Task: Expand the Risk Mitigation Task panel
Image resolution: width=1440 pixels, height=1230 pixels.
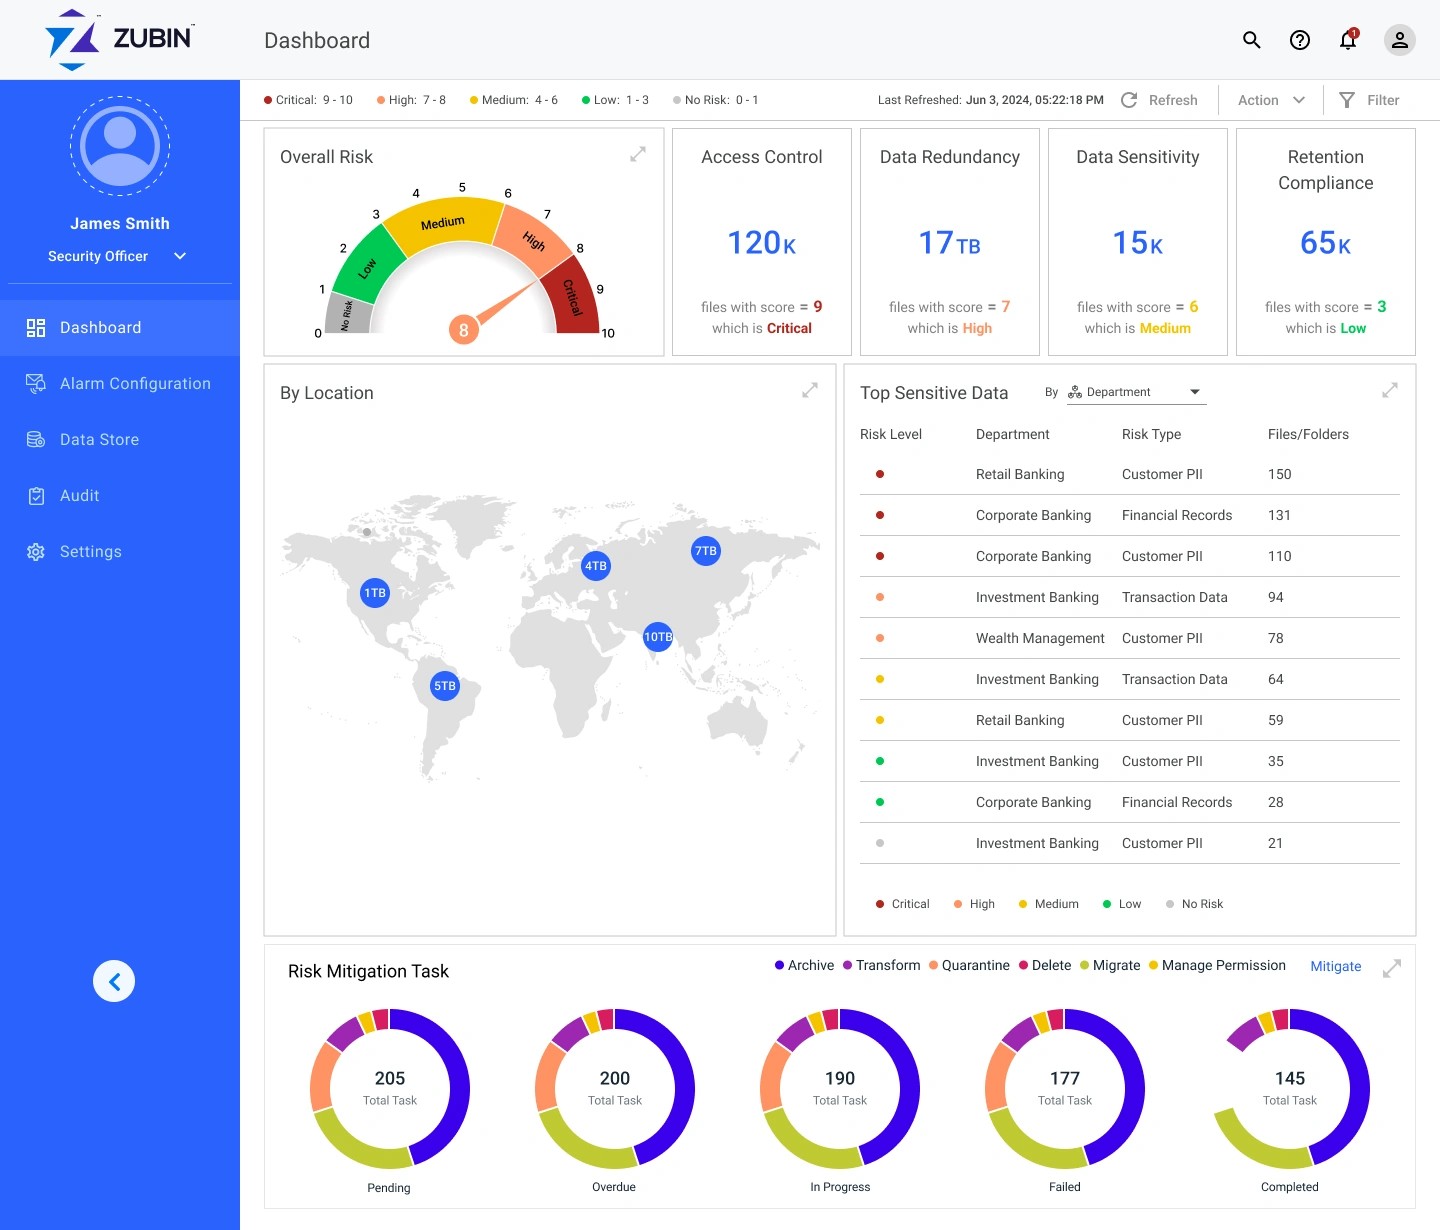Action: (x=1392, y=969)
